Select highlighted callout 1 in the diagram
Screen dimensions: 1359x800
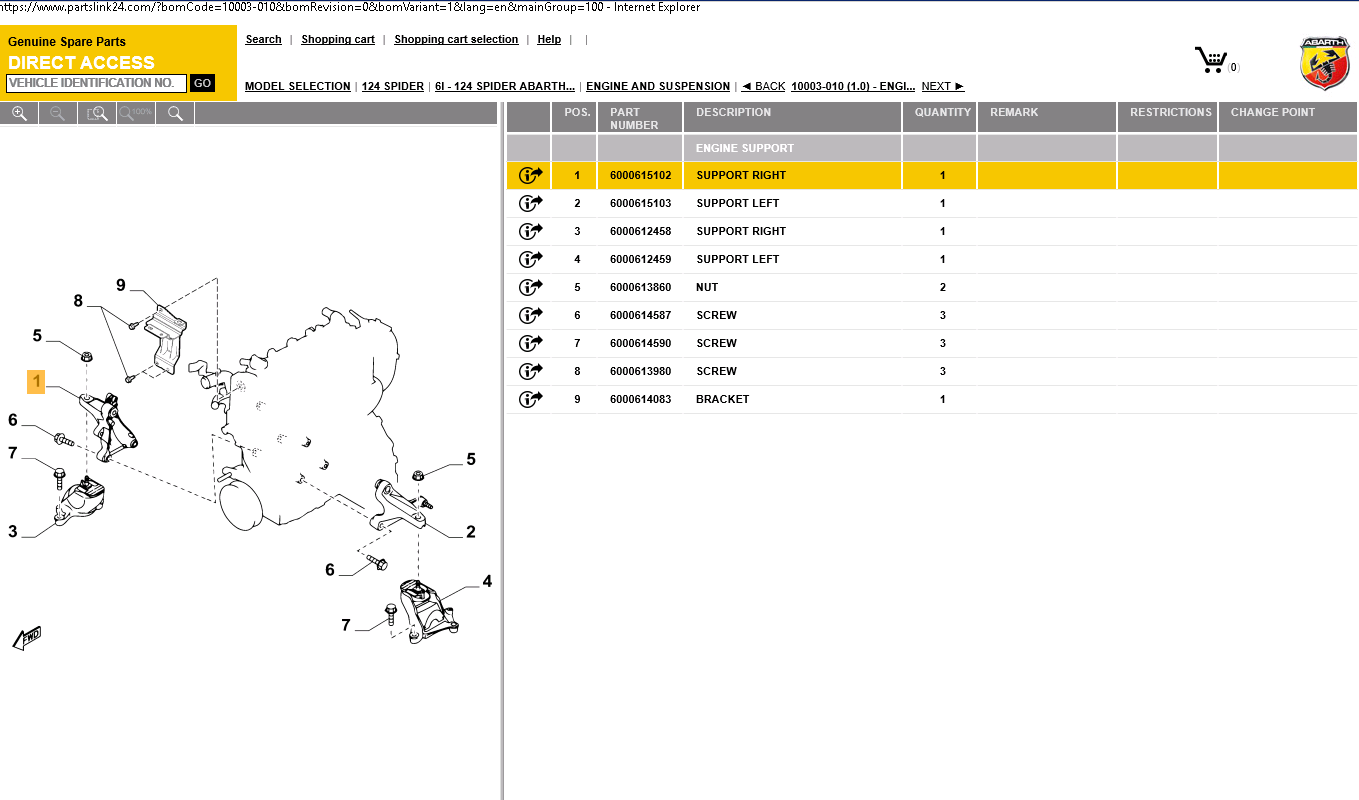pyautogui.click(x=36, y=381)
